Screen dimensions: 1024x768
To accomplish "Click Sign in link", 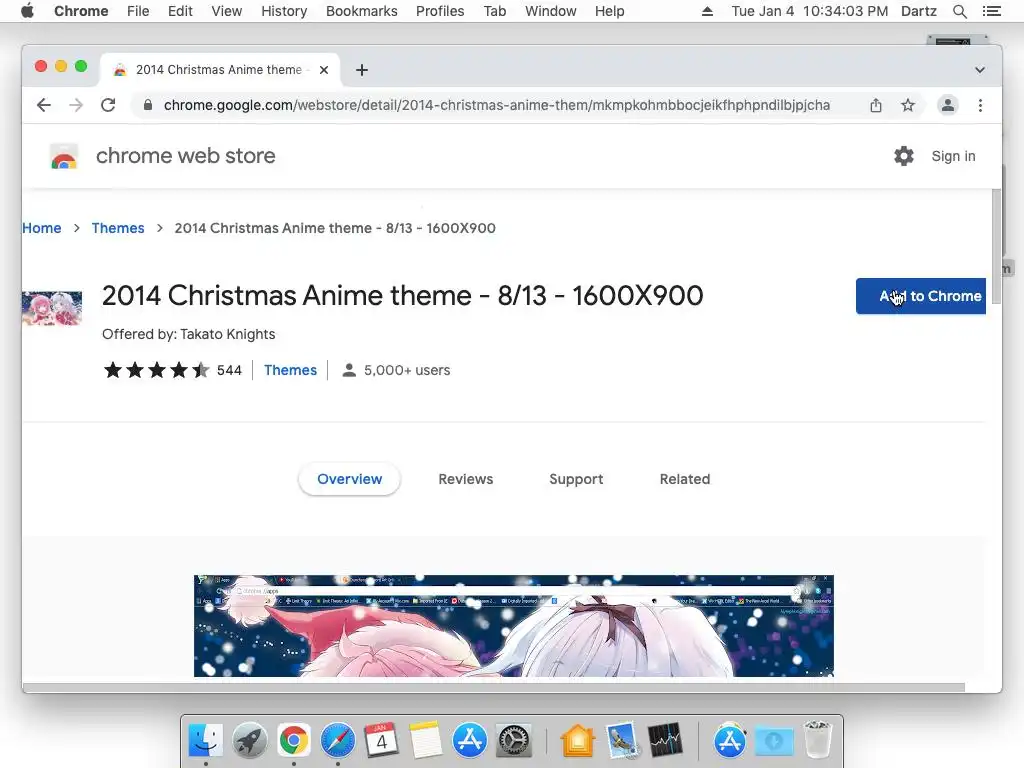I will pos(953,156).
